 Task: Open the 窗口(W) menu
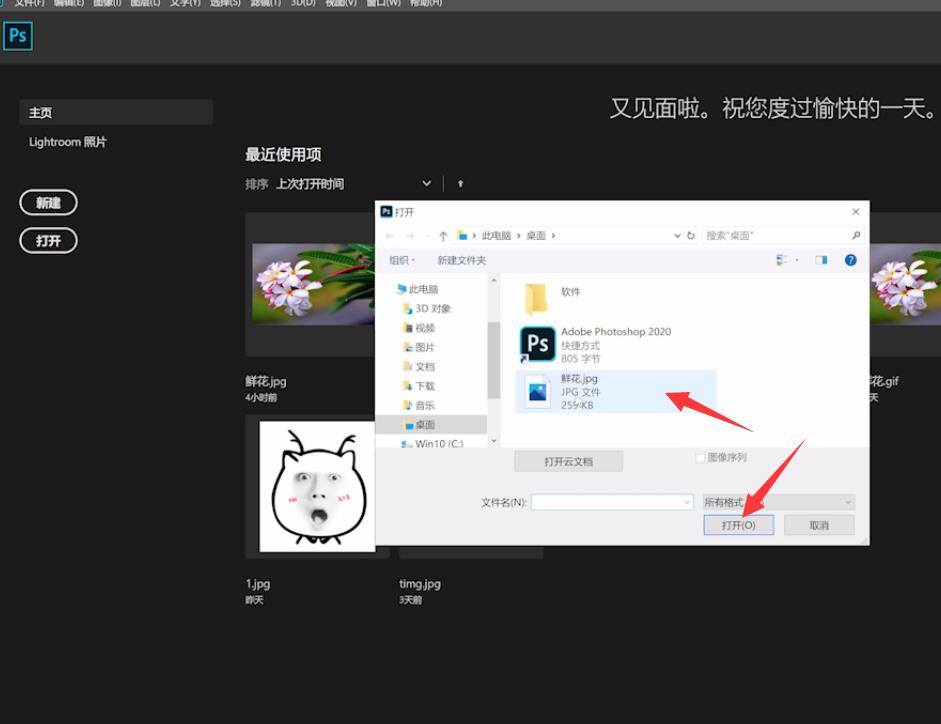[383, 3]
